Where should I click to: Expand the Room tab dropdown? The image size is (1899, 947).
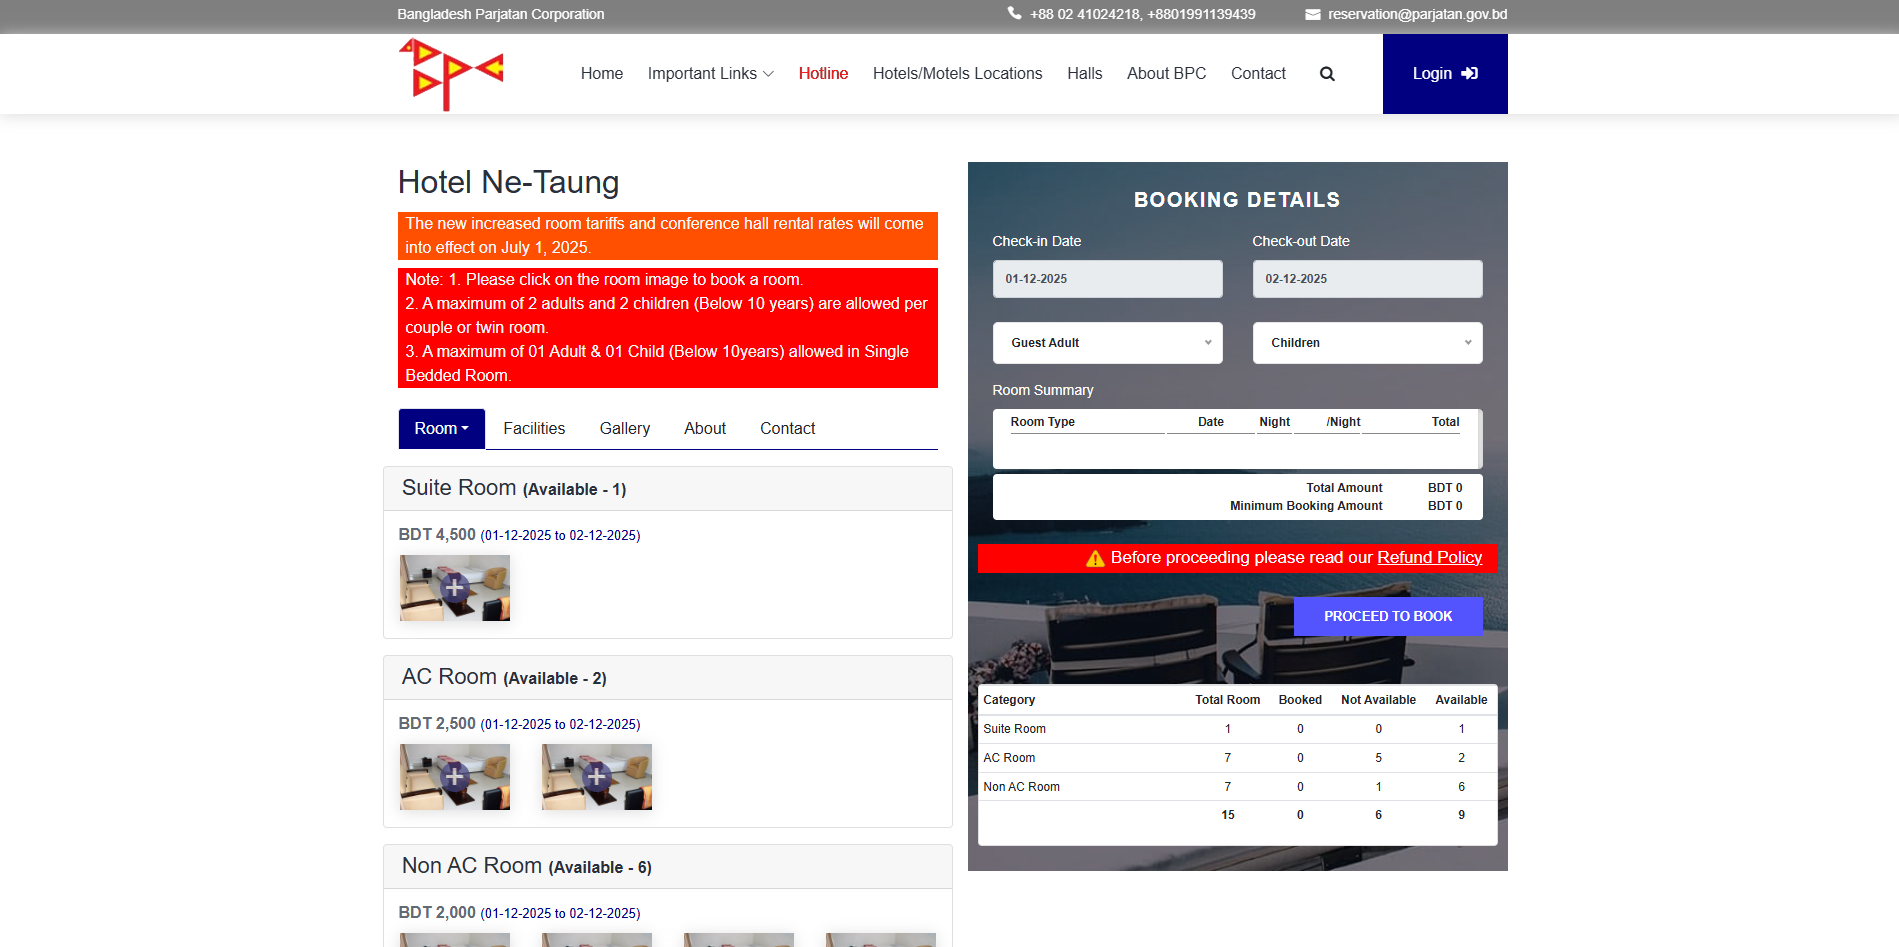441,429
